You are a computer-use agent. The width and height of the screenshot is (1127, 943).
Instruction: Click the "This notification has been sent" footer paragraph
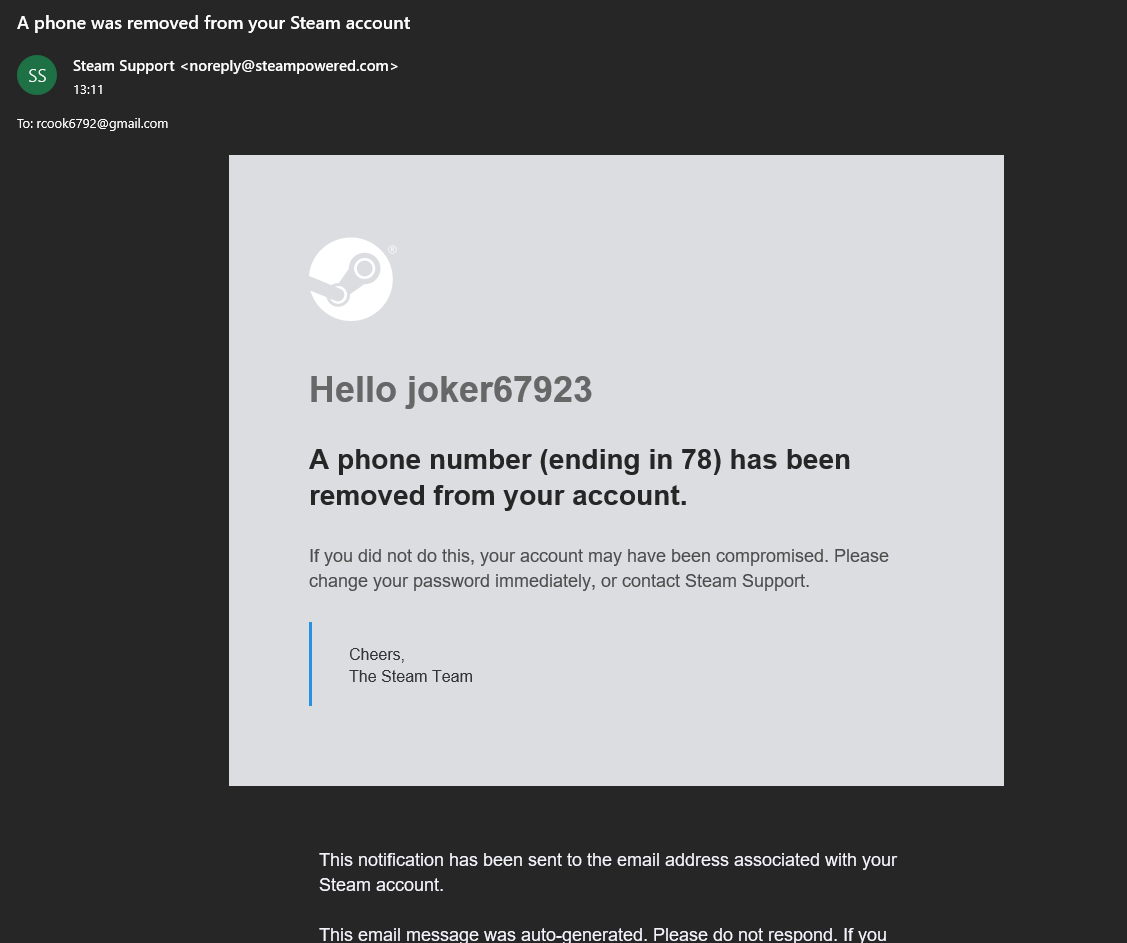[607, 872]
